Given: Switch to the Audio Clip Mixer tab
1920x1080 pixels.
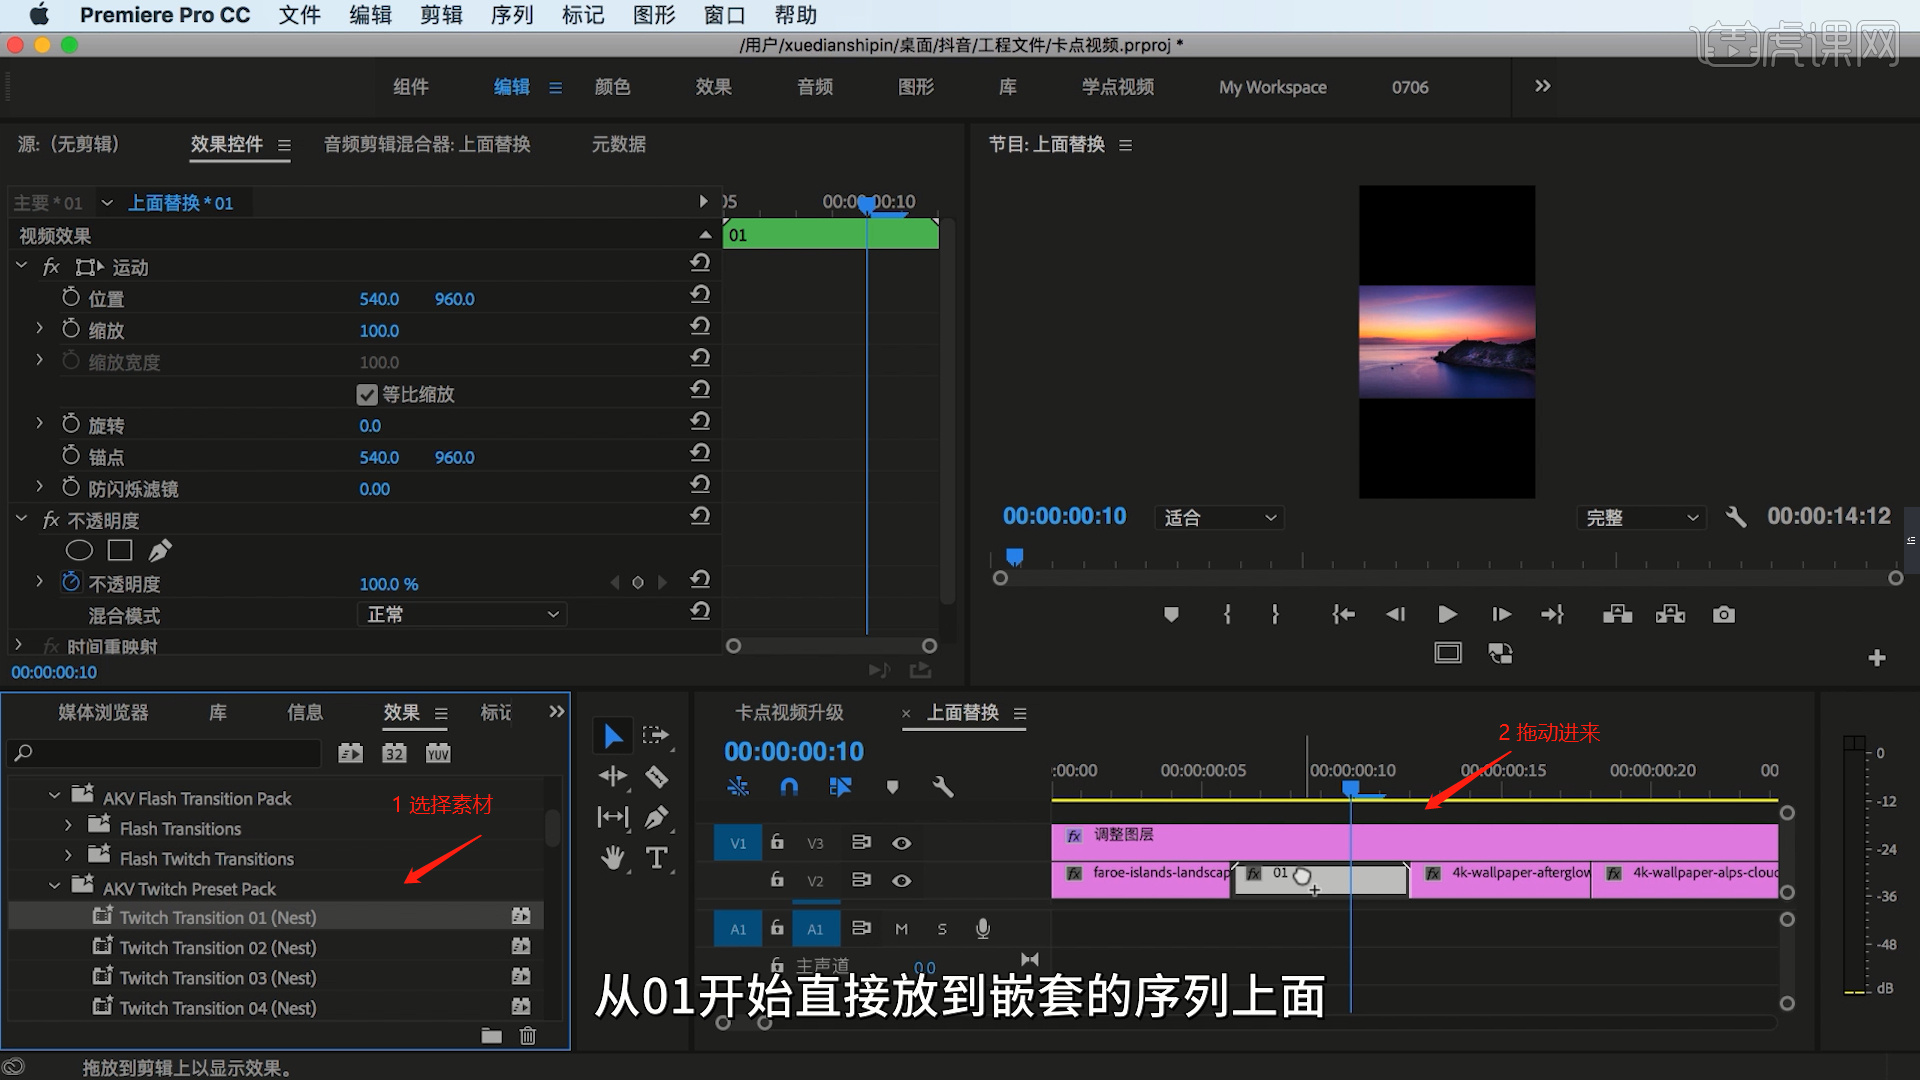Looking at the screenshot, I should pyautogui.click(x=427, y=144).
